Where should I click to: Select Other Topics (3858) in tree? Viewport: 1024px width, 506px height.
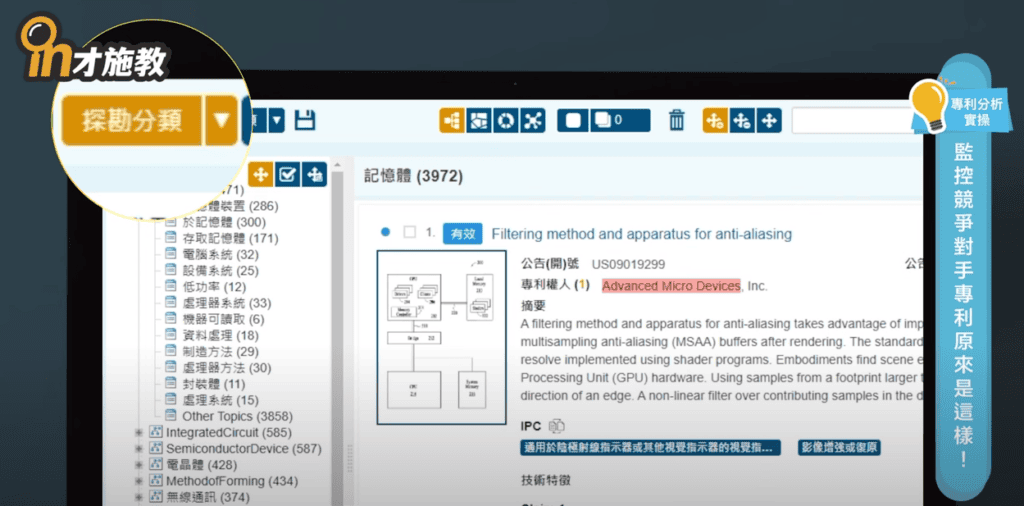232,416
